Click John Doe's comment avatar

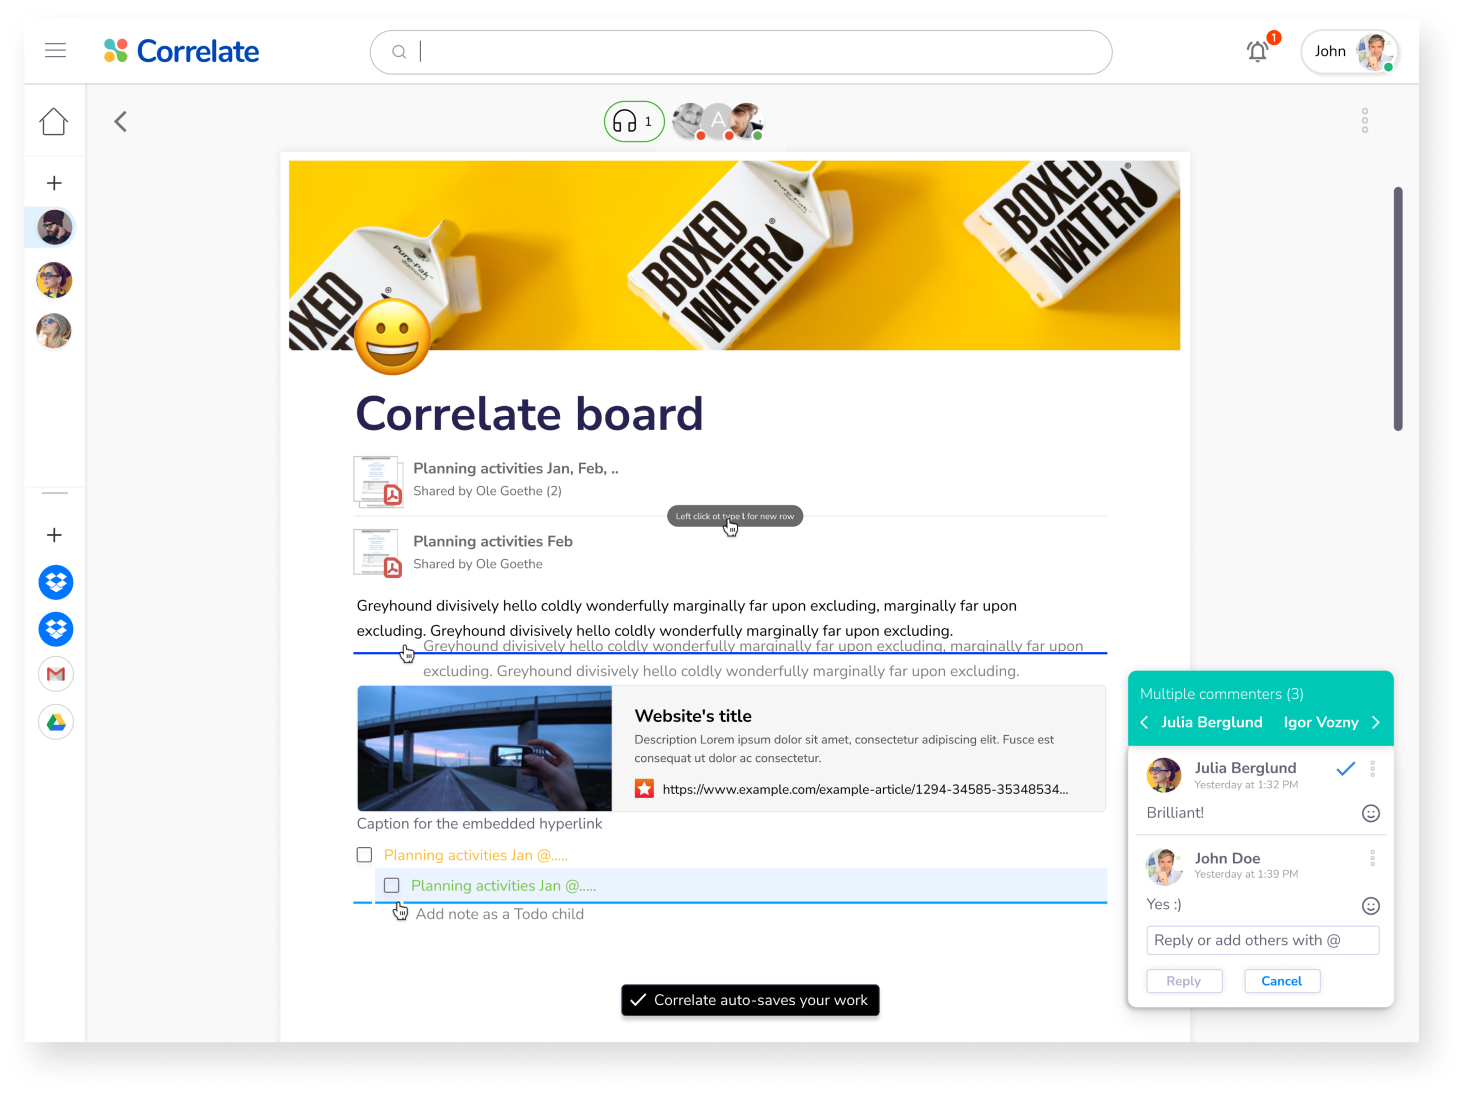[1164, 866]
